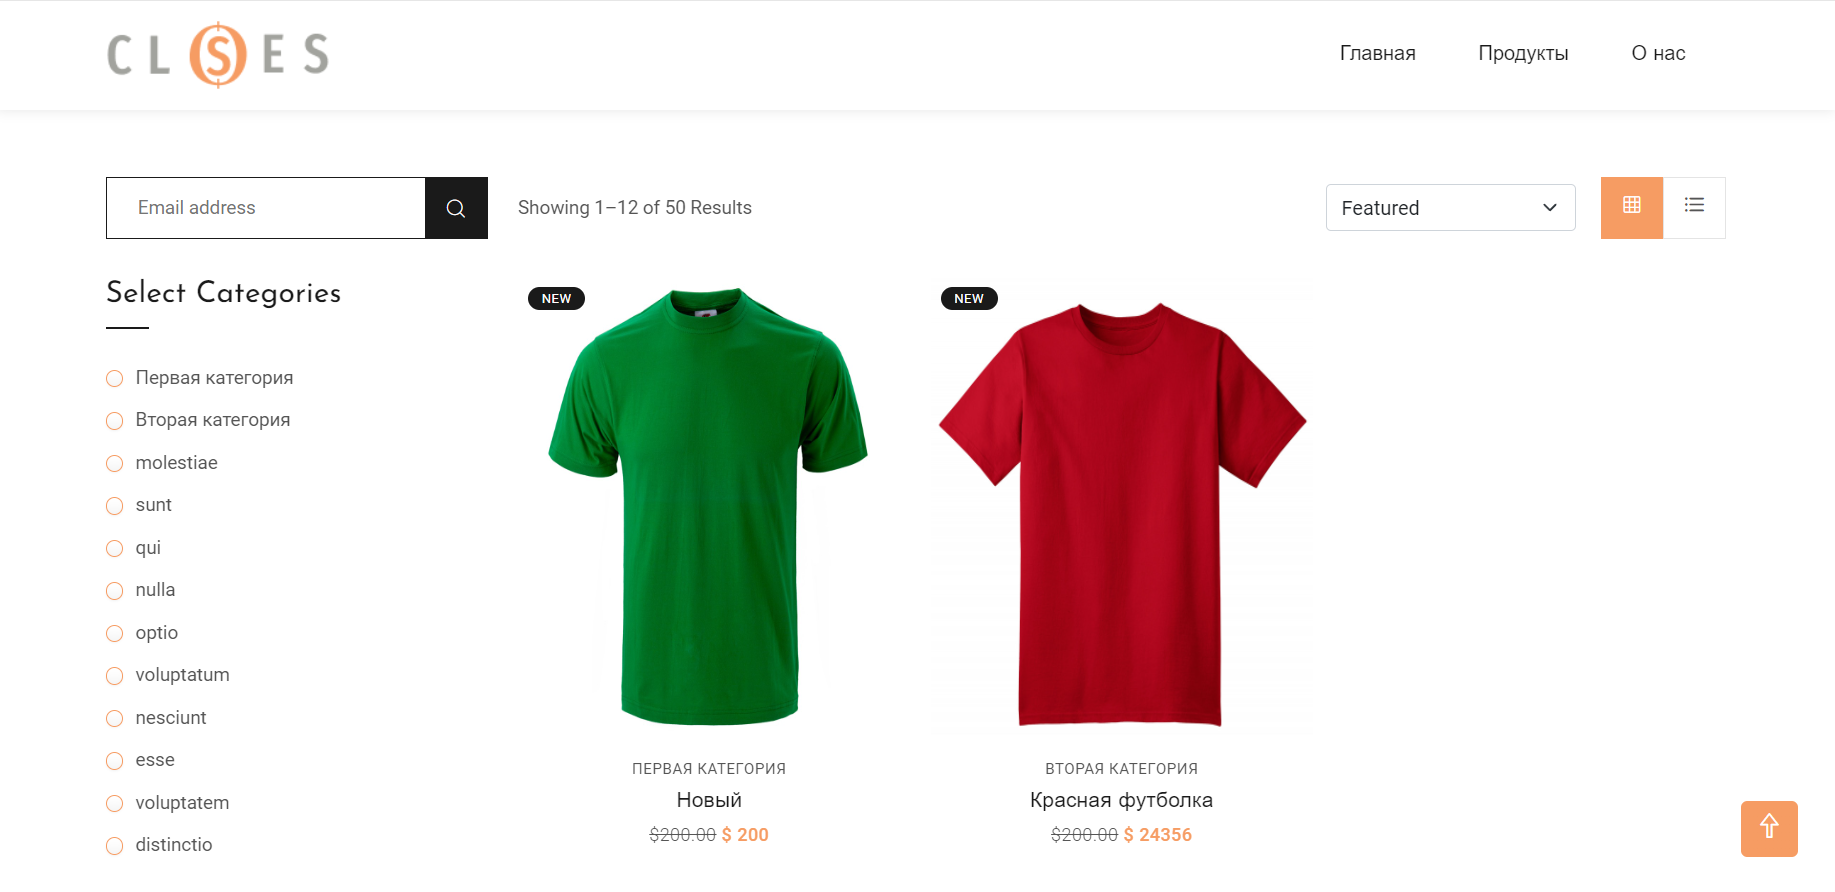The image size is (1835, 892).
Task: Open the Продукты menu item
Action: tap(1523, 54)
